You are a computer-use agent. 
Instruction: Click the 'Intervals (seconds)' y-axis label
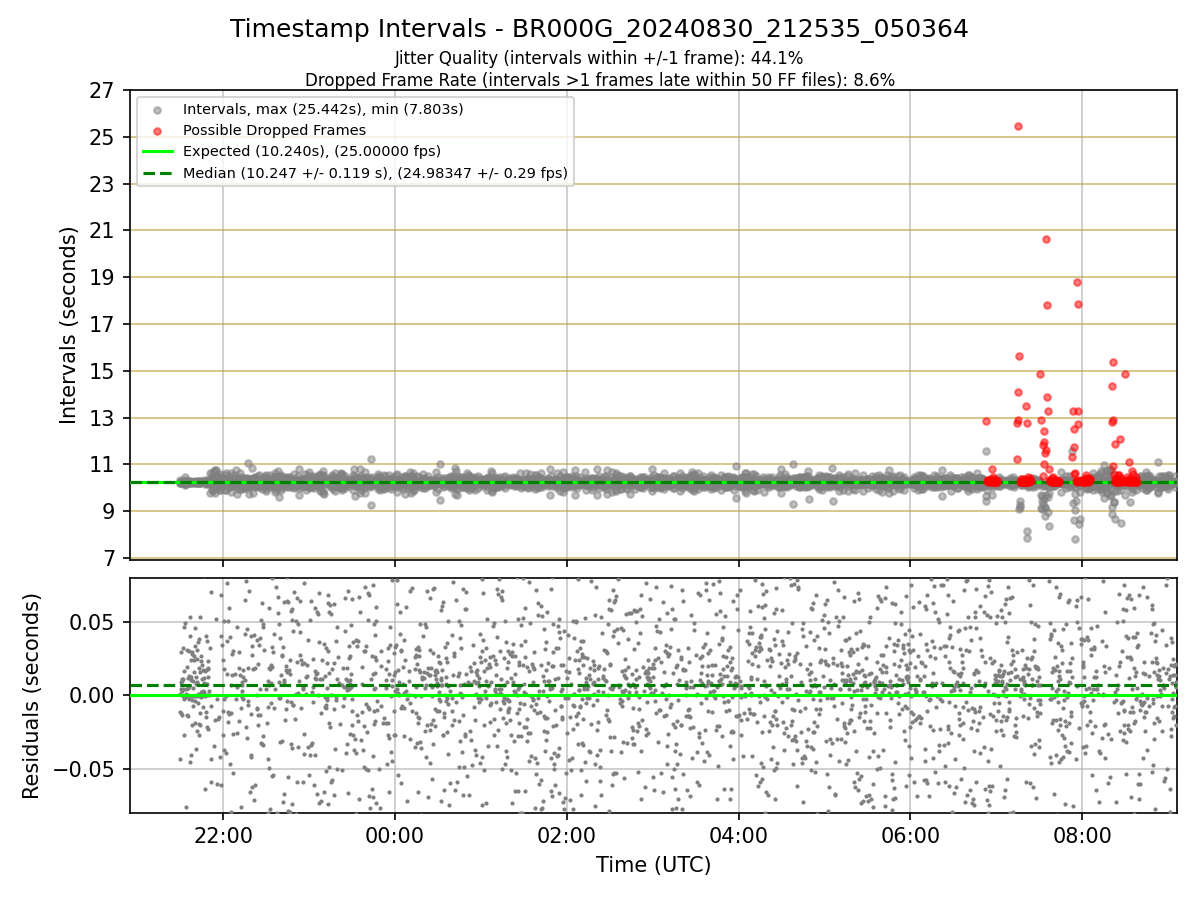(x=68, y=325)
